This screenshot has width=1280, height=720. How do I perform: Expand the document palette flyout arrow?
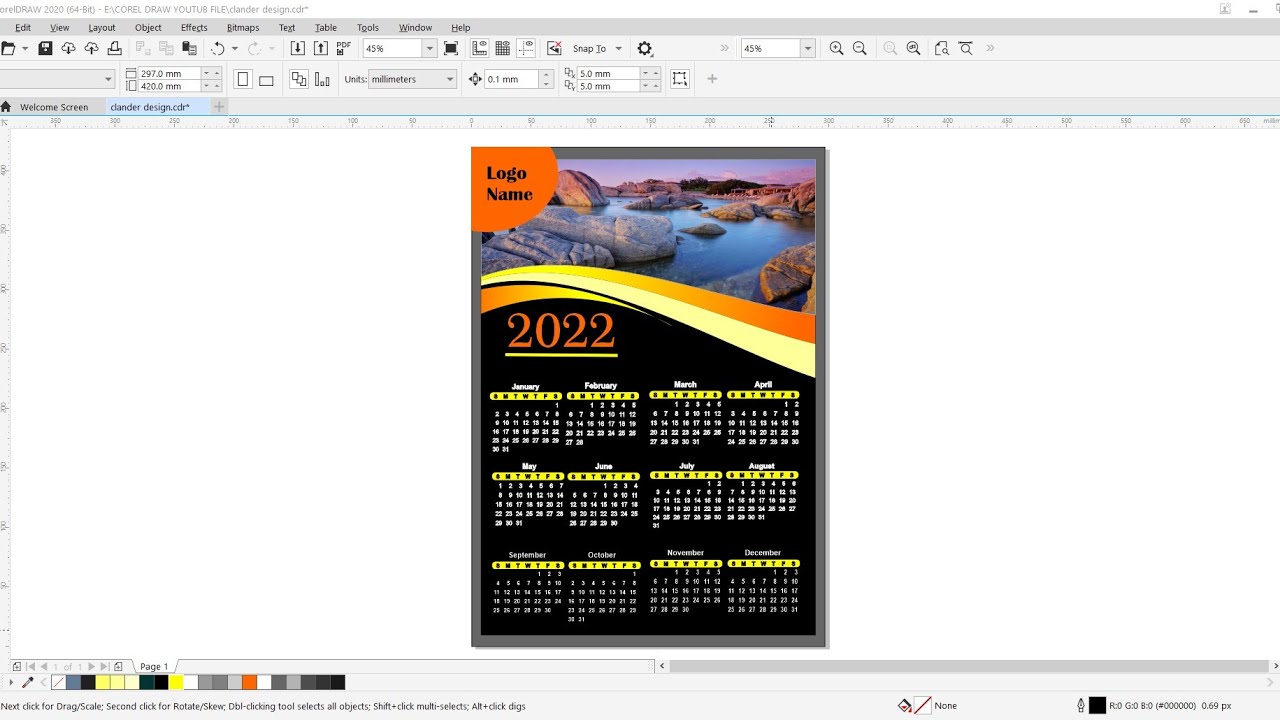tap(11, 682)
